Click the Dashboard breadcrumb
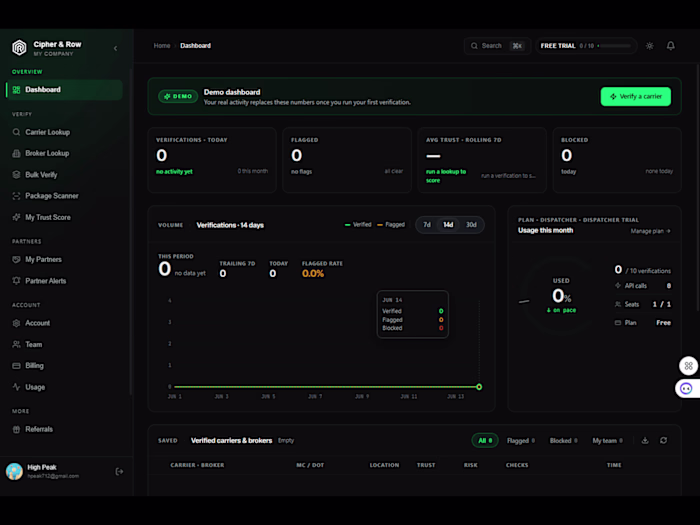Viewport: 700px width, 525px height. coord(196,46)
